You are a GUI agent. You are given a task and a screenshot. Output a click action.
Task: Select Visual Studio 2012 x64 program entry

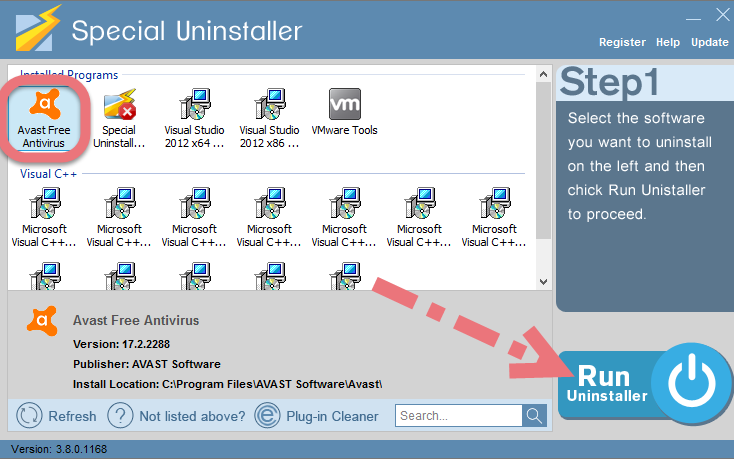[194, 118]
